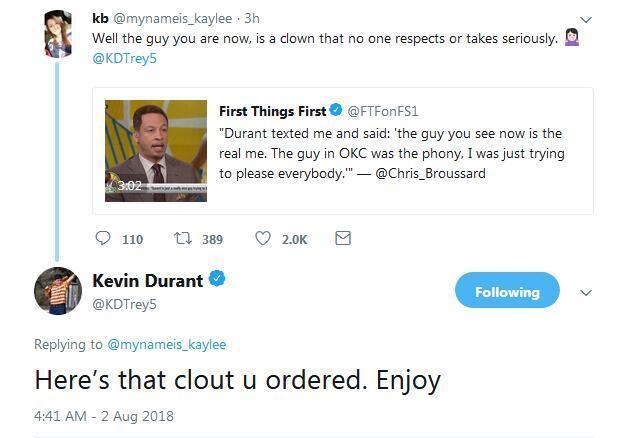624x438 pixels.
Task: Retweet kb's tweet via retweet icon
Action: click(x=182, y=239)
